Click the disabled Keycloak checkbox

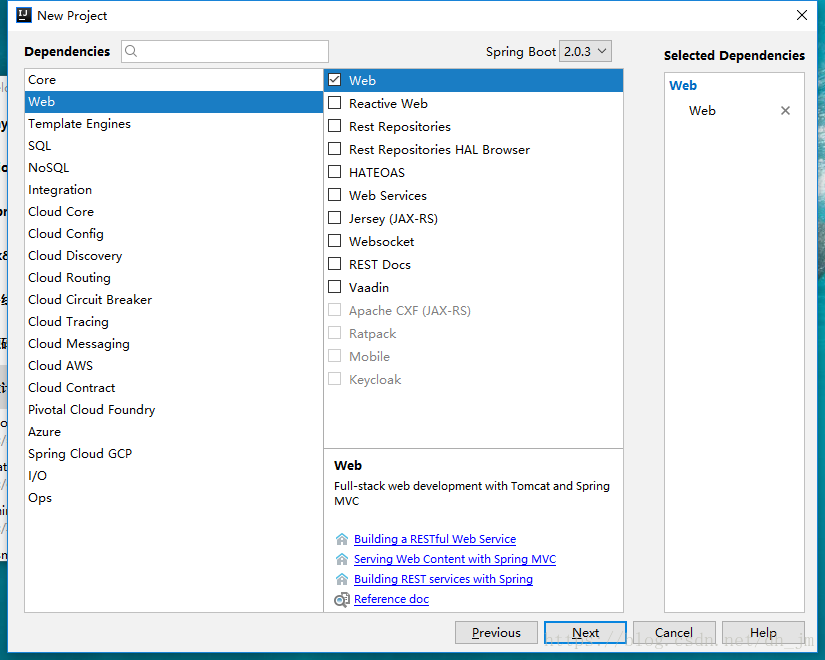pos(335,379)
